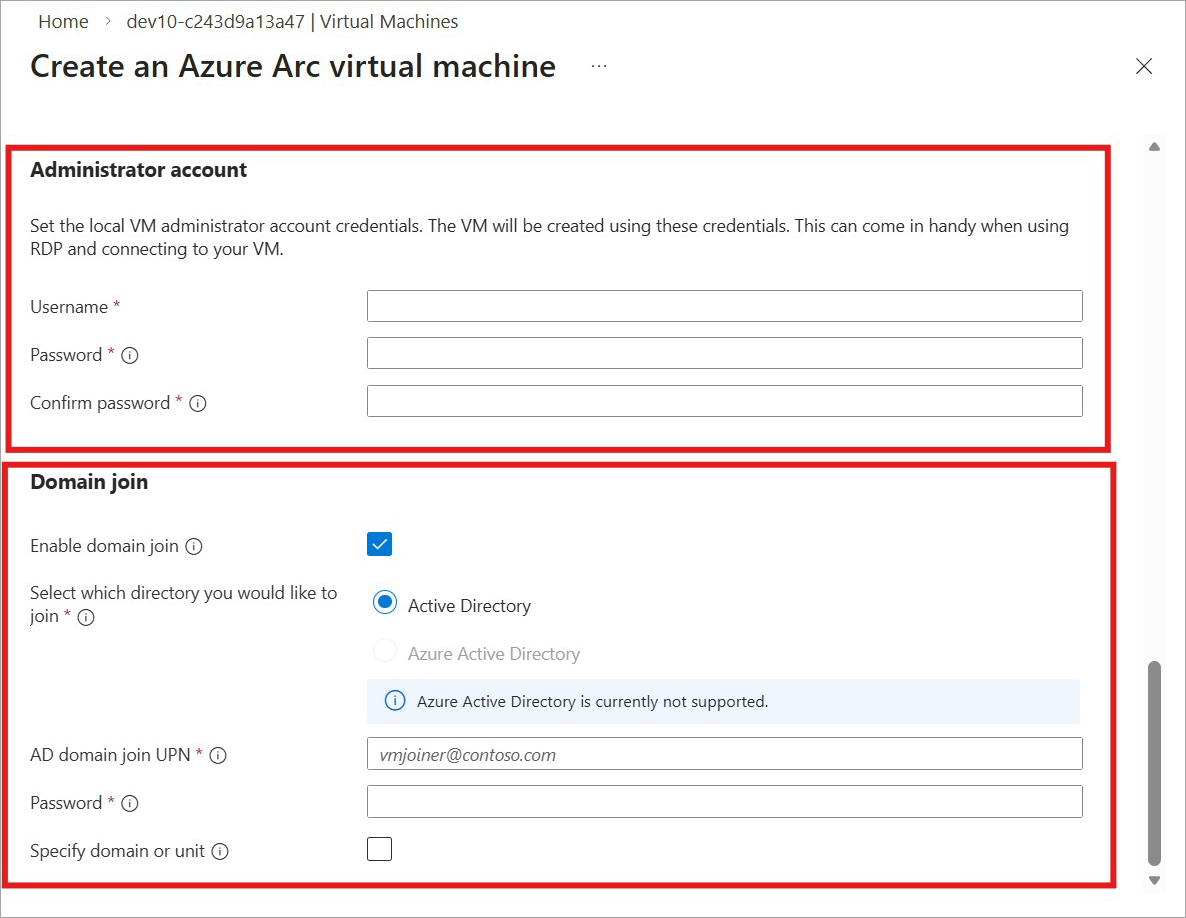Viewport: 1186px width, 918px height.
Task: Open the ellipsis more options menu
Action: pos(599,66)
